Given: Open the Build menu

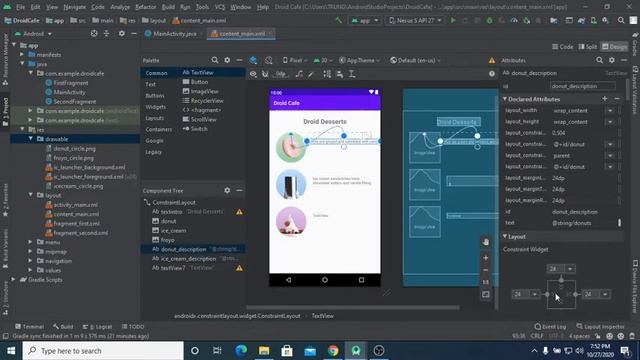Looking at the screenshot, I should (x=168, y=7).
